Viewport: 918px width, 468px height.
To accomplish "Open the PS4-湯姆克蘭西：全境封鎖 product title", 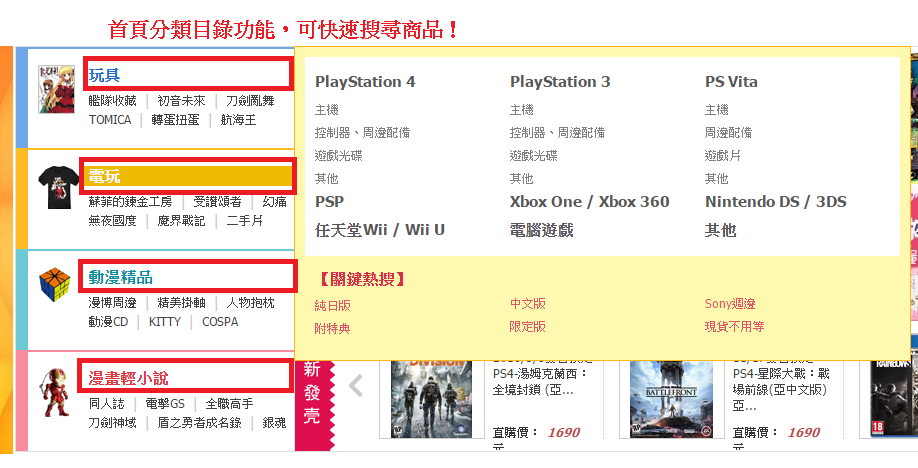I will [540, 381].
